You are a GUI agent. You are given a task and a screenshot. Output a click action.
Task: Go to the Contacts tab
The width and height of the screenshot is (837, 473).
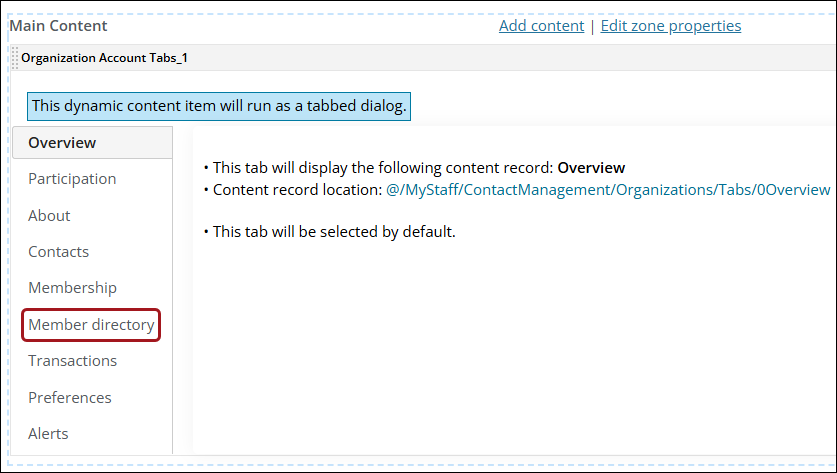(58, 252)
